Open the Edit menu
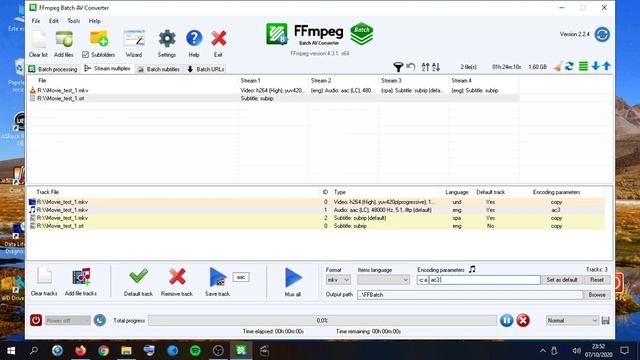Image resolution: width=640 pixels, height=360 pixels. [x=53, y=21]
